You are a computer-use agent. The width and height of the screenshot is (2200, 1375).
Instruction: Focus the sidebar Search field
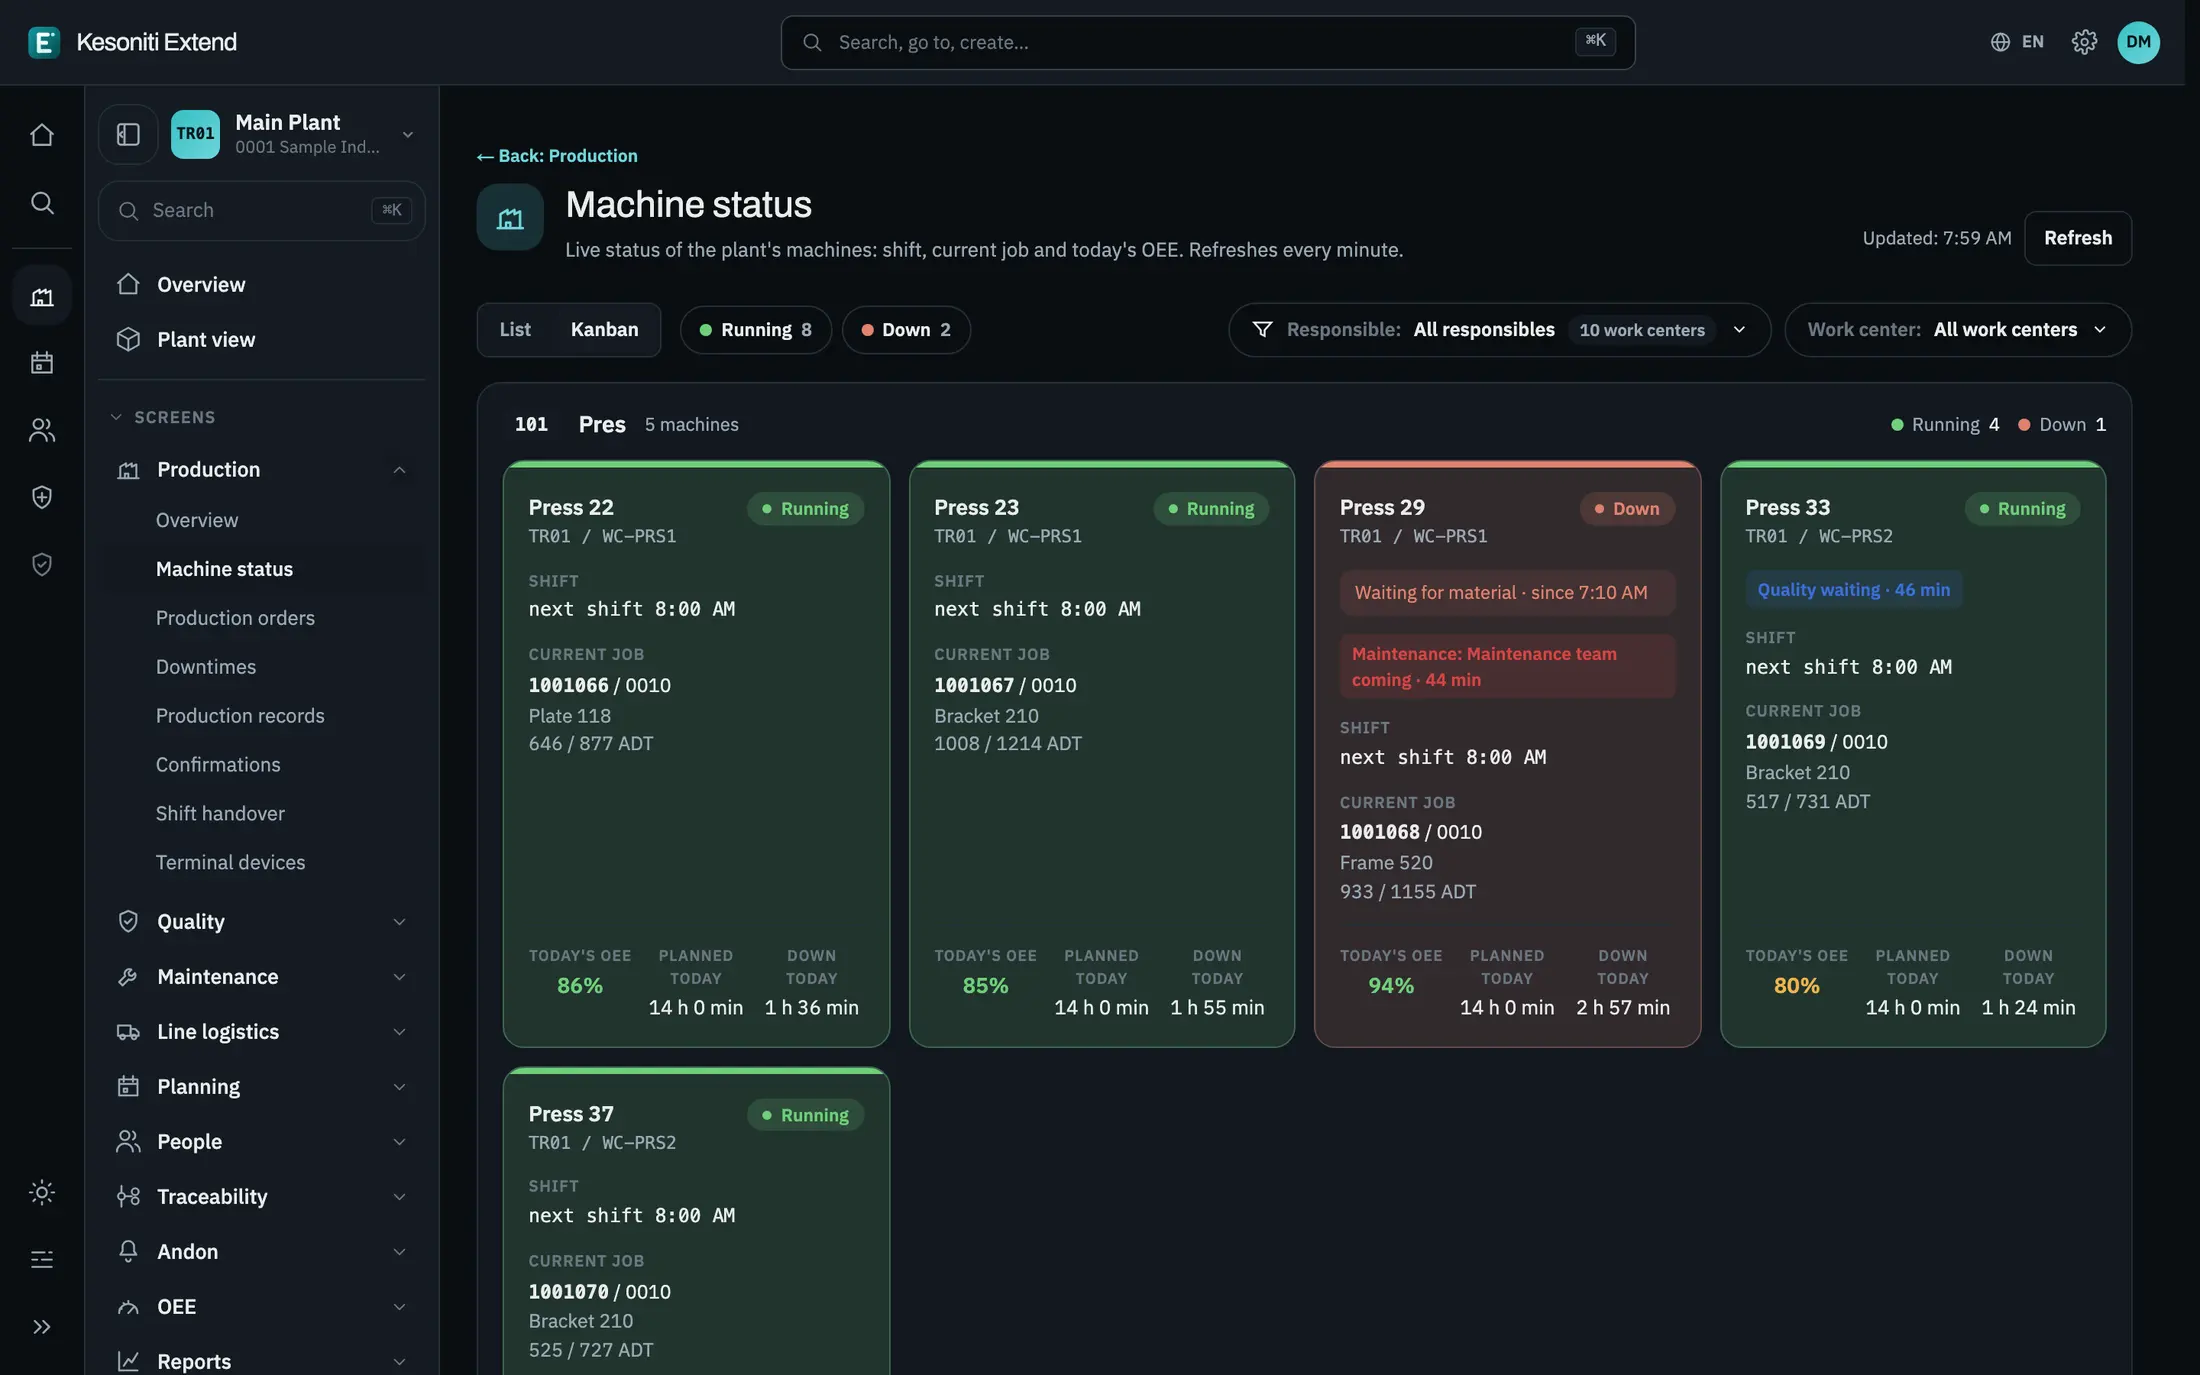point(262,211)
